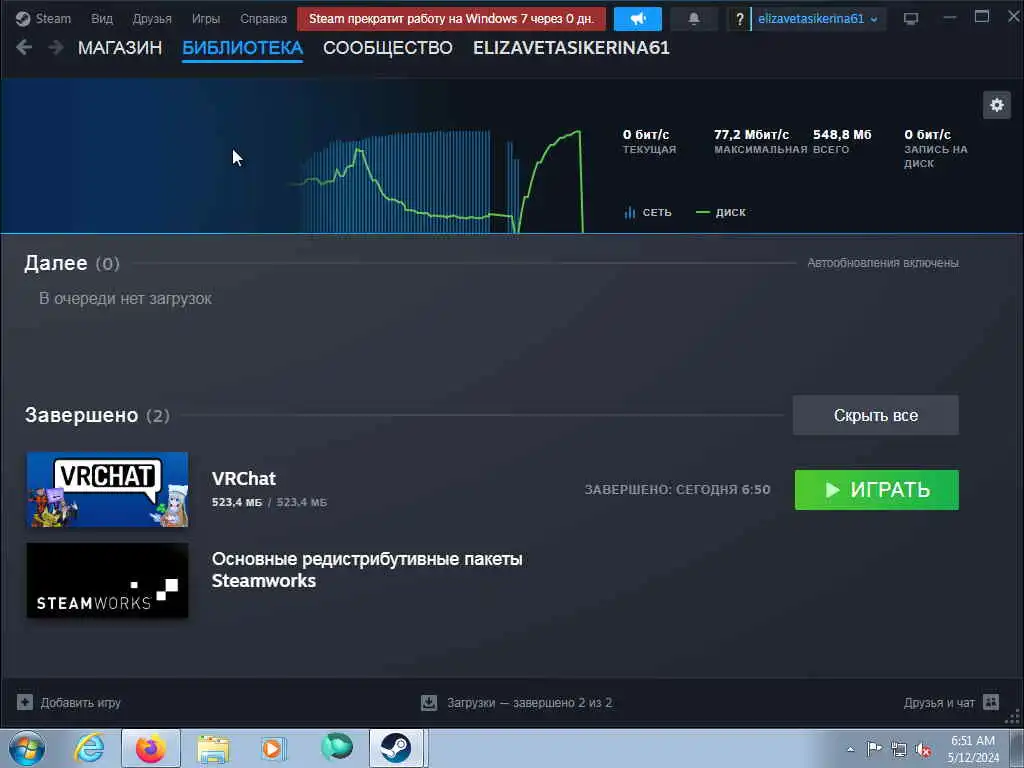Open download settings gear icon

point(997,105)
